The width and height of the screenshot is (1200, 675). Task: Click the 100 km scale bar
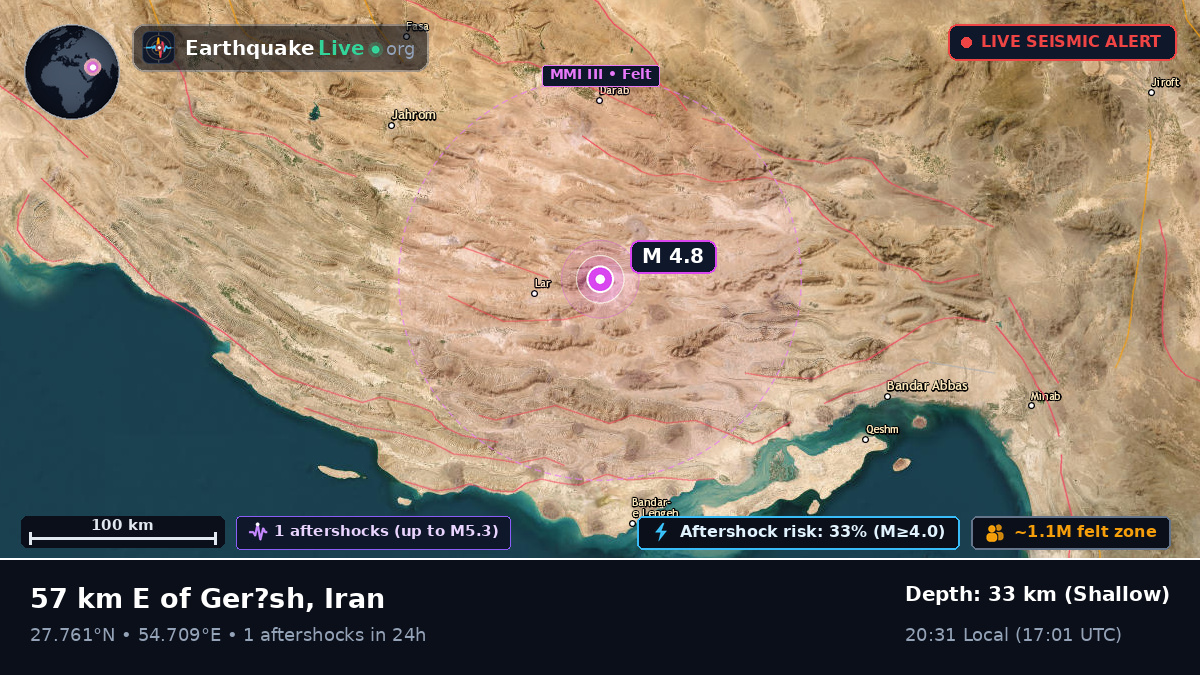pos(123,532)
